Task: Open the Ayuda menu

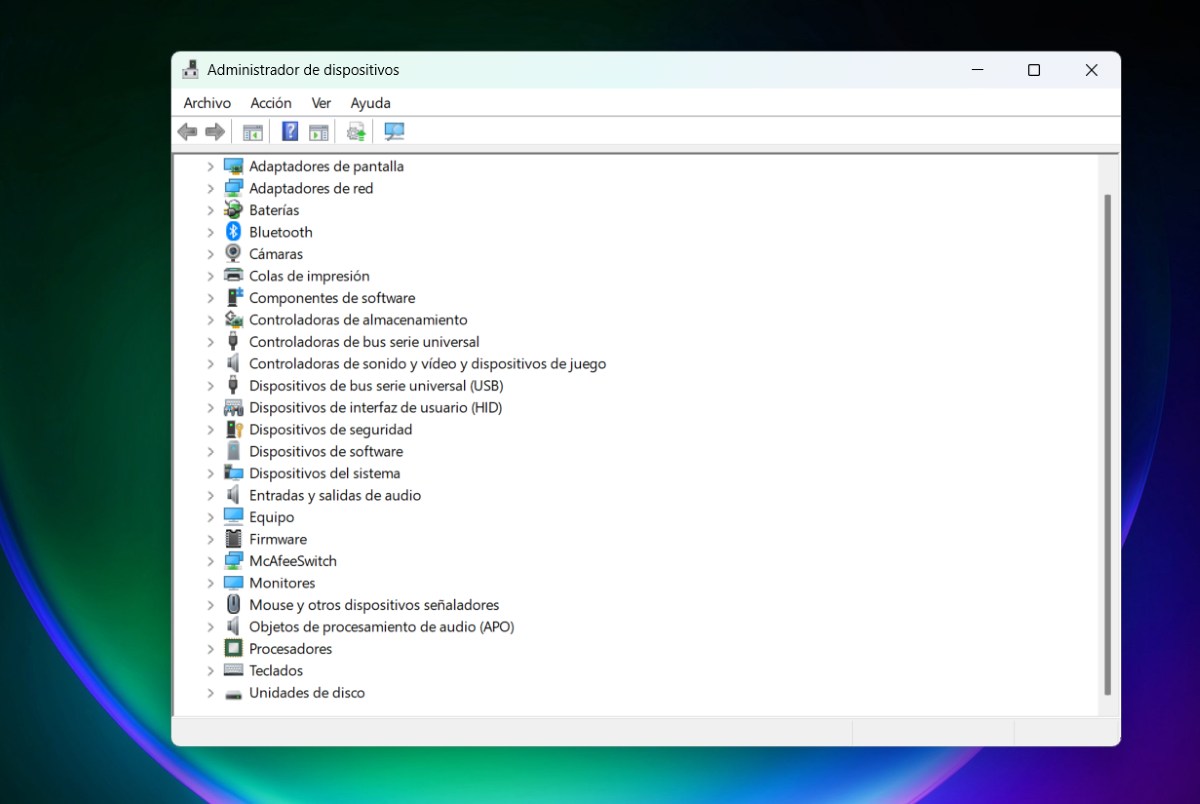Action: pos(371,103)
